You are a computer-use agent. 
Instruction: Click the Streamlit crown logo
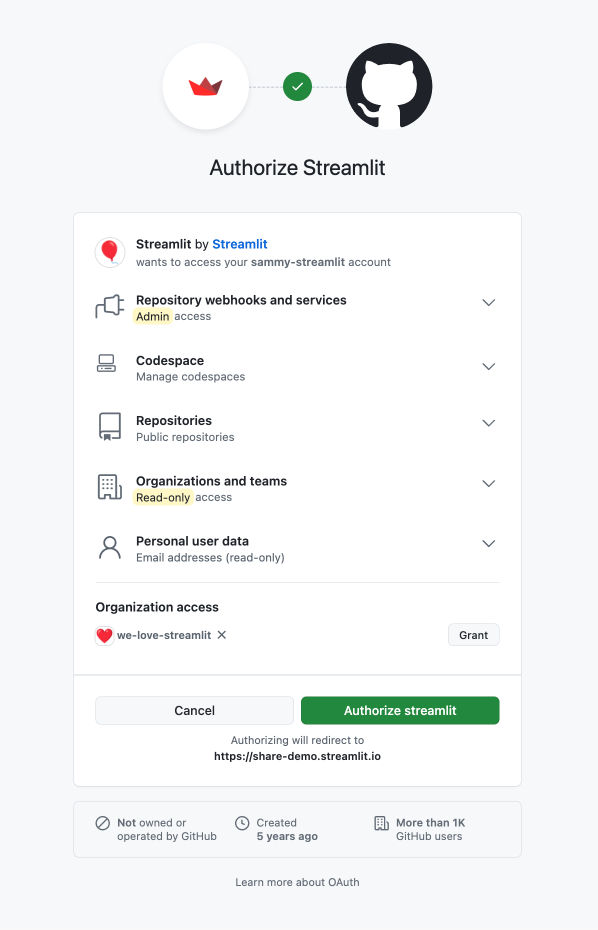pos(205,86)
